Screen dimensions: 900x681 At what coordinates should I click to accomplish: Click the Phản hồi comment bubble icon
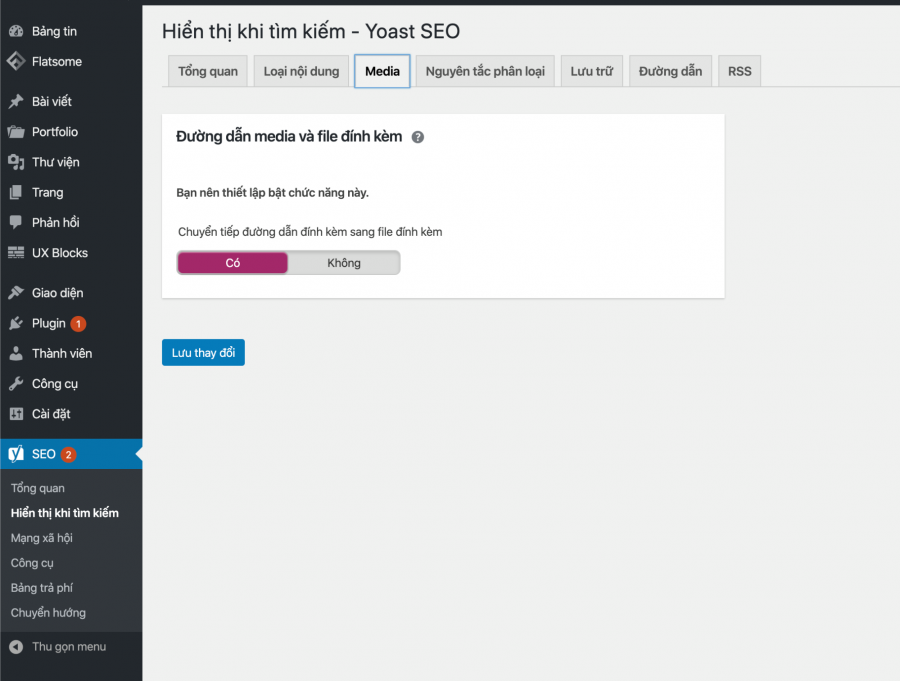[16, 222]
